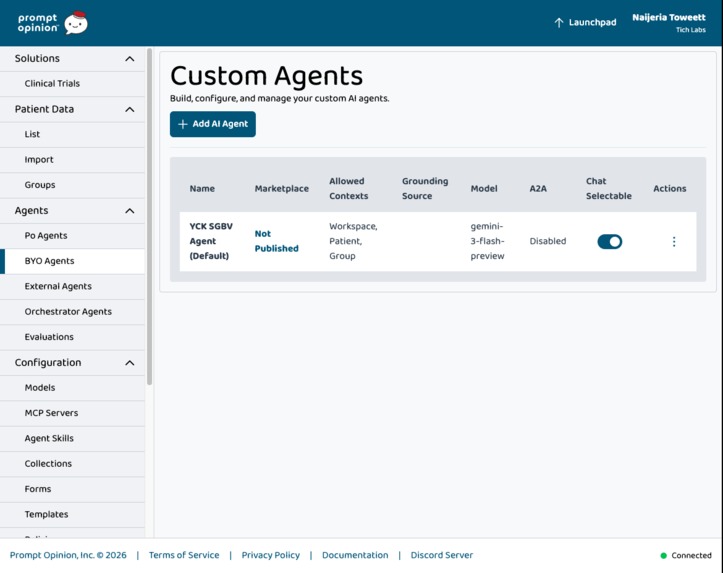Click the Not Published marketplace link
This screenshot has height=573, width=723.
(x=277, y=241)
